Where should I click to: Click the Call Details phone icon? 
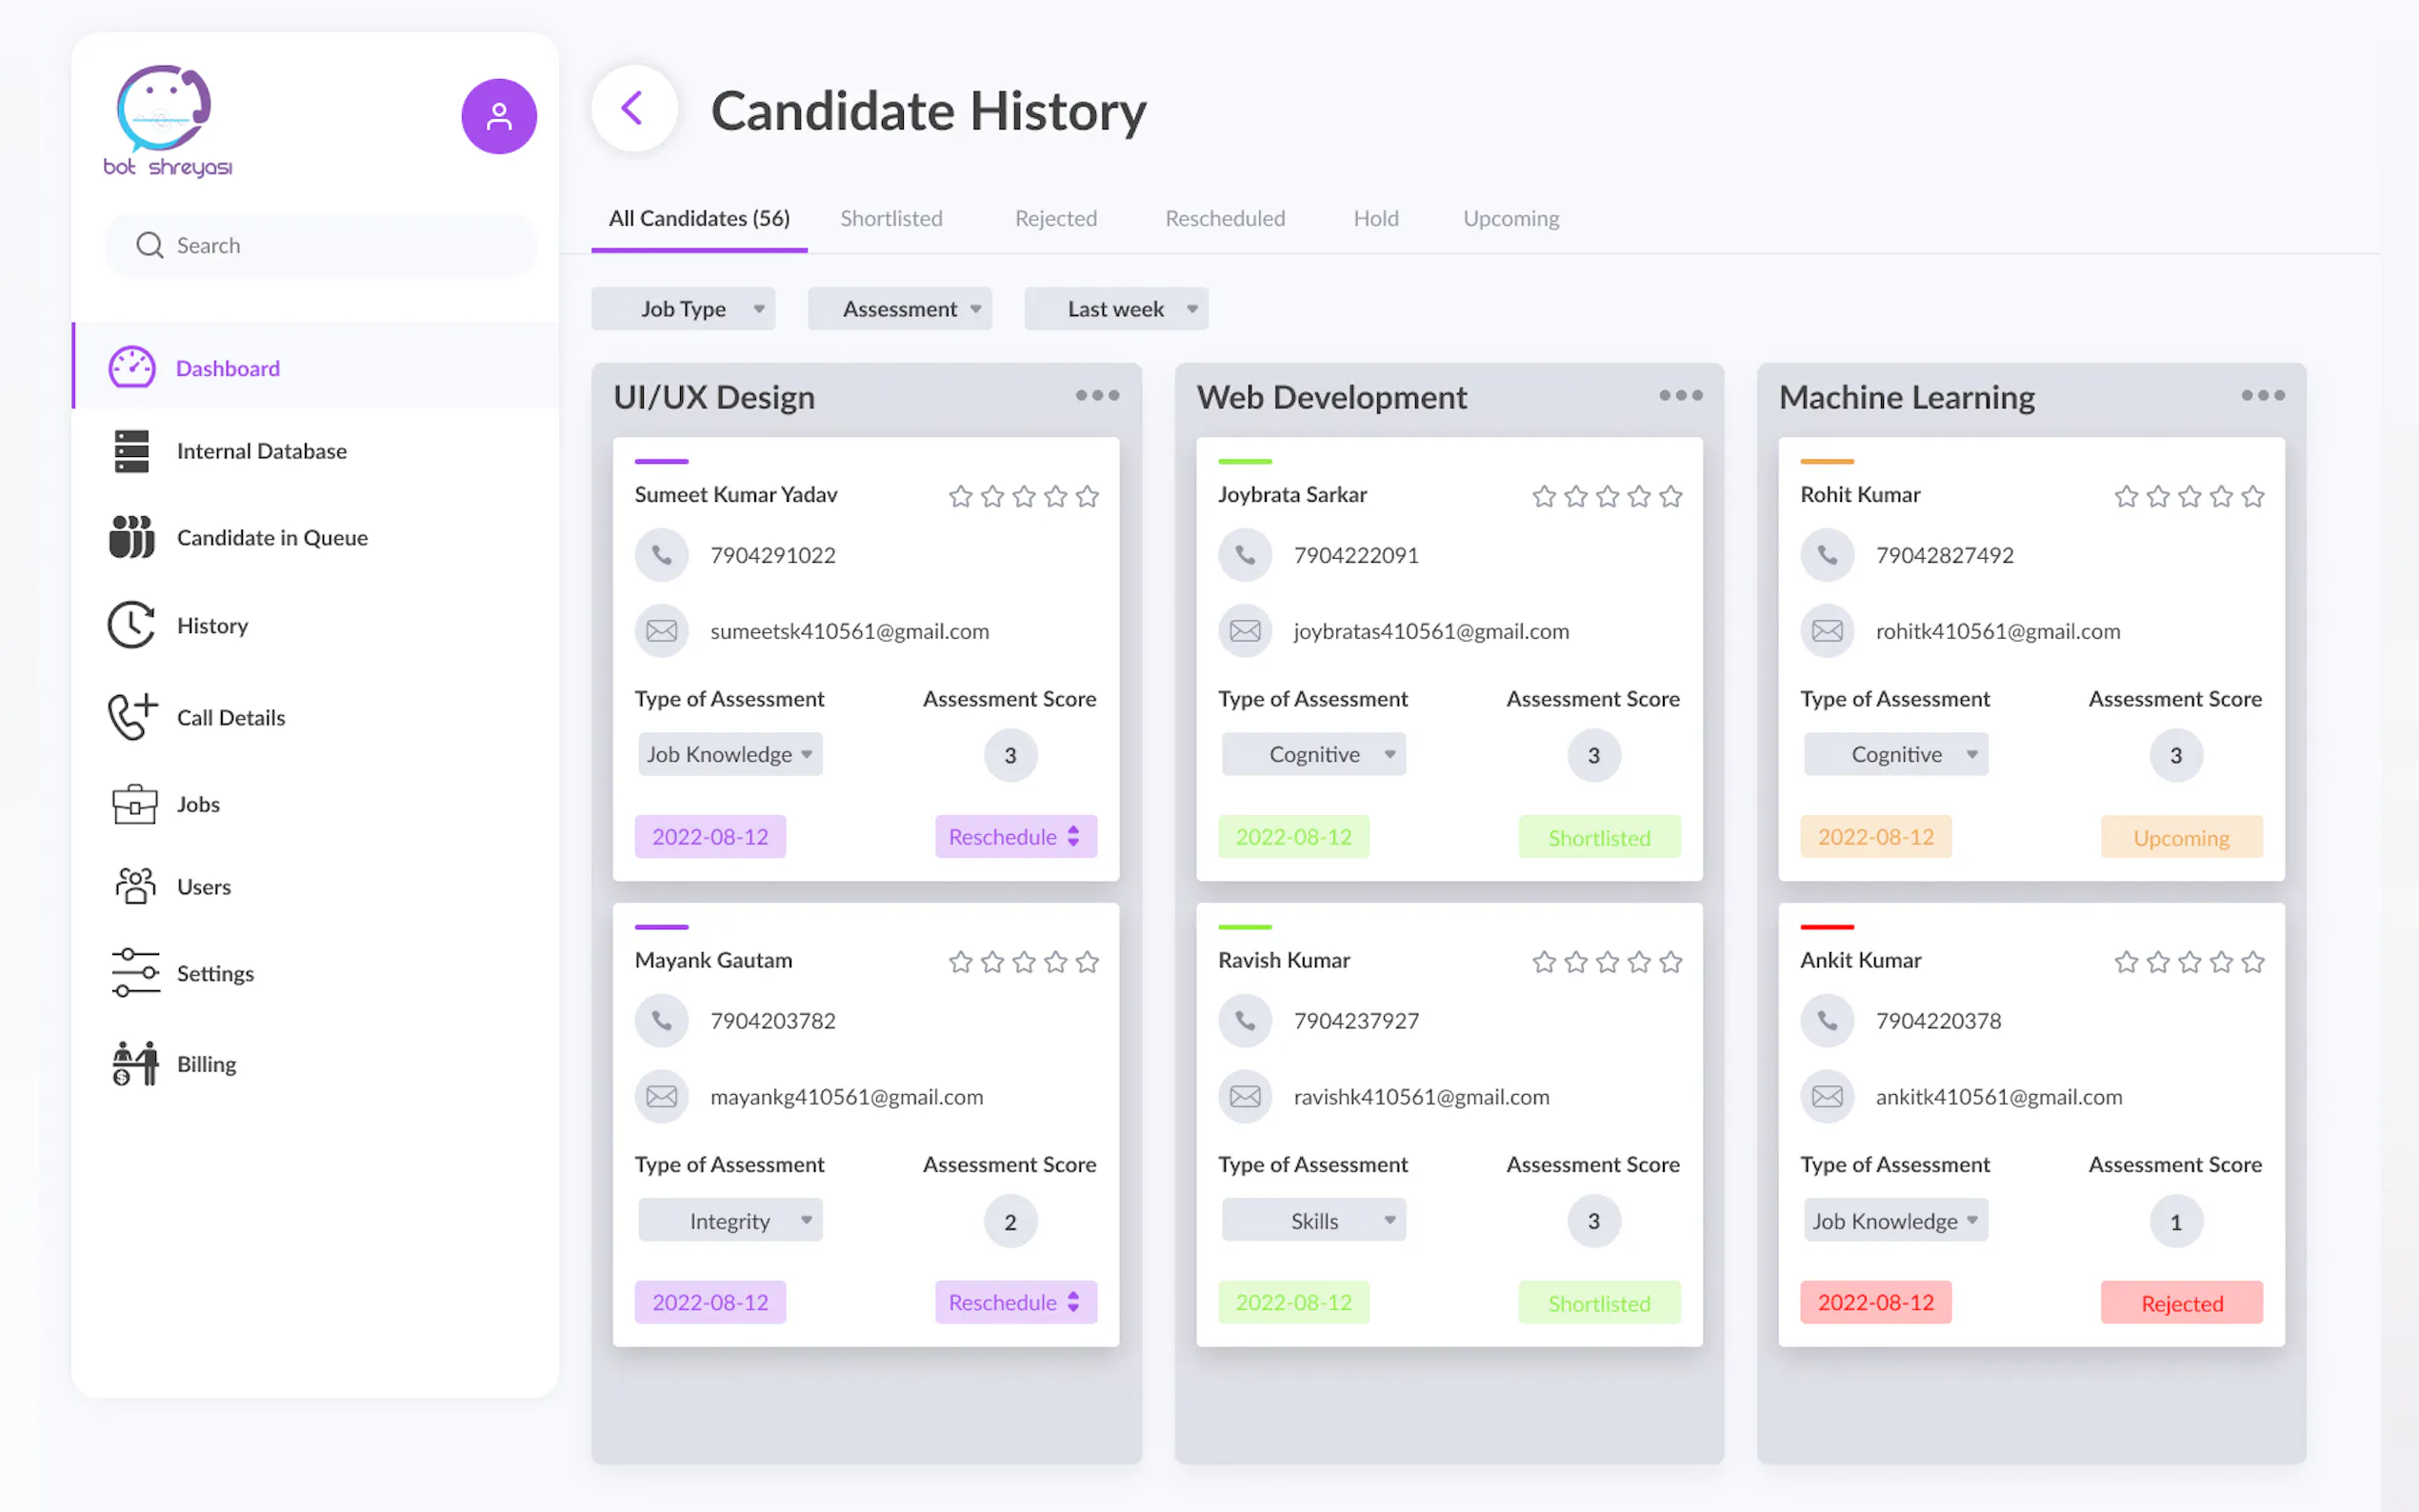[133, 717]
